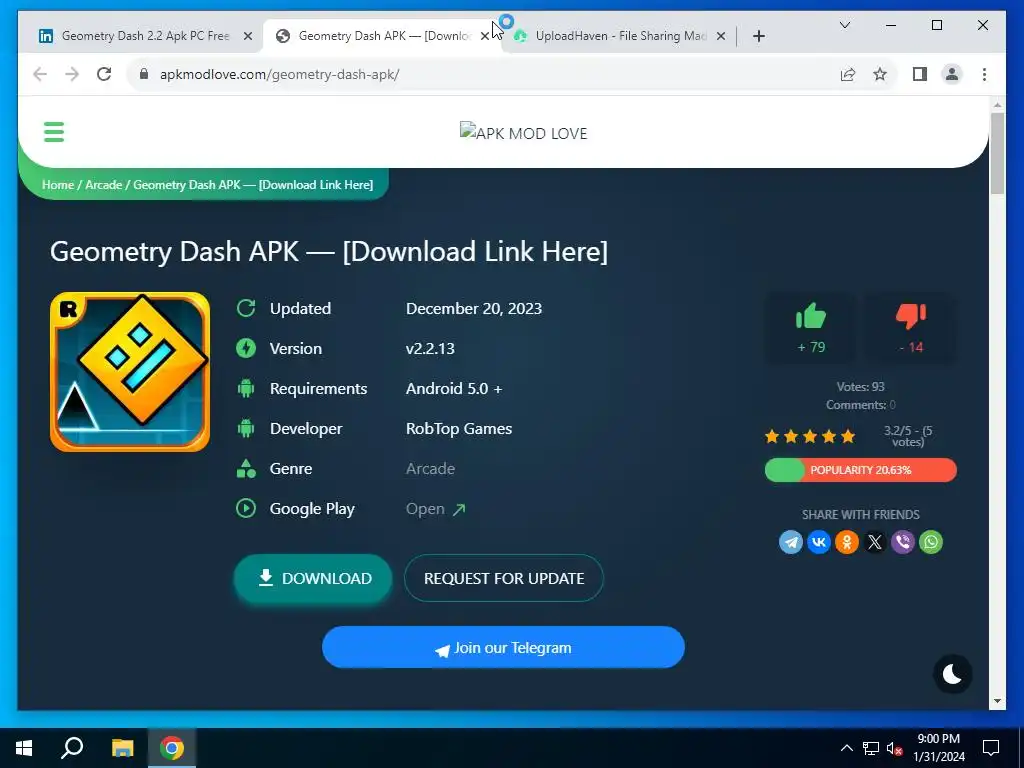This screenshot has height=768, width=1024.
Task: Click the December 20, 2023 date
Action: click(473, 309)
